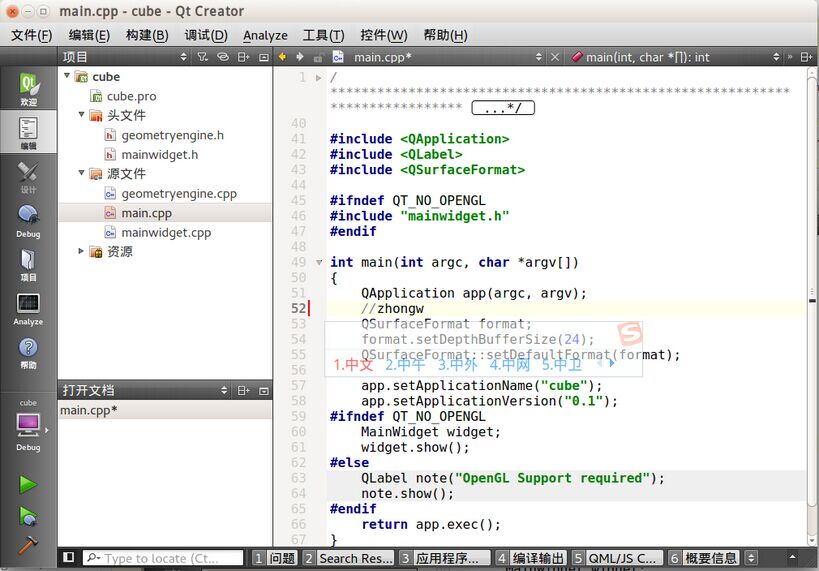Click the filter tree funnel icon
The image size is (819, 571).
tap(202, 57)
